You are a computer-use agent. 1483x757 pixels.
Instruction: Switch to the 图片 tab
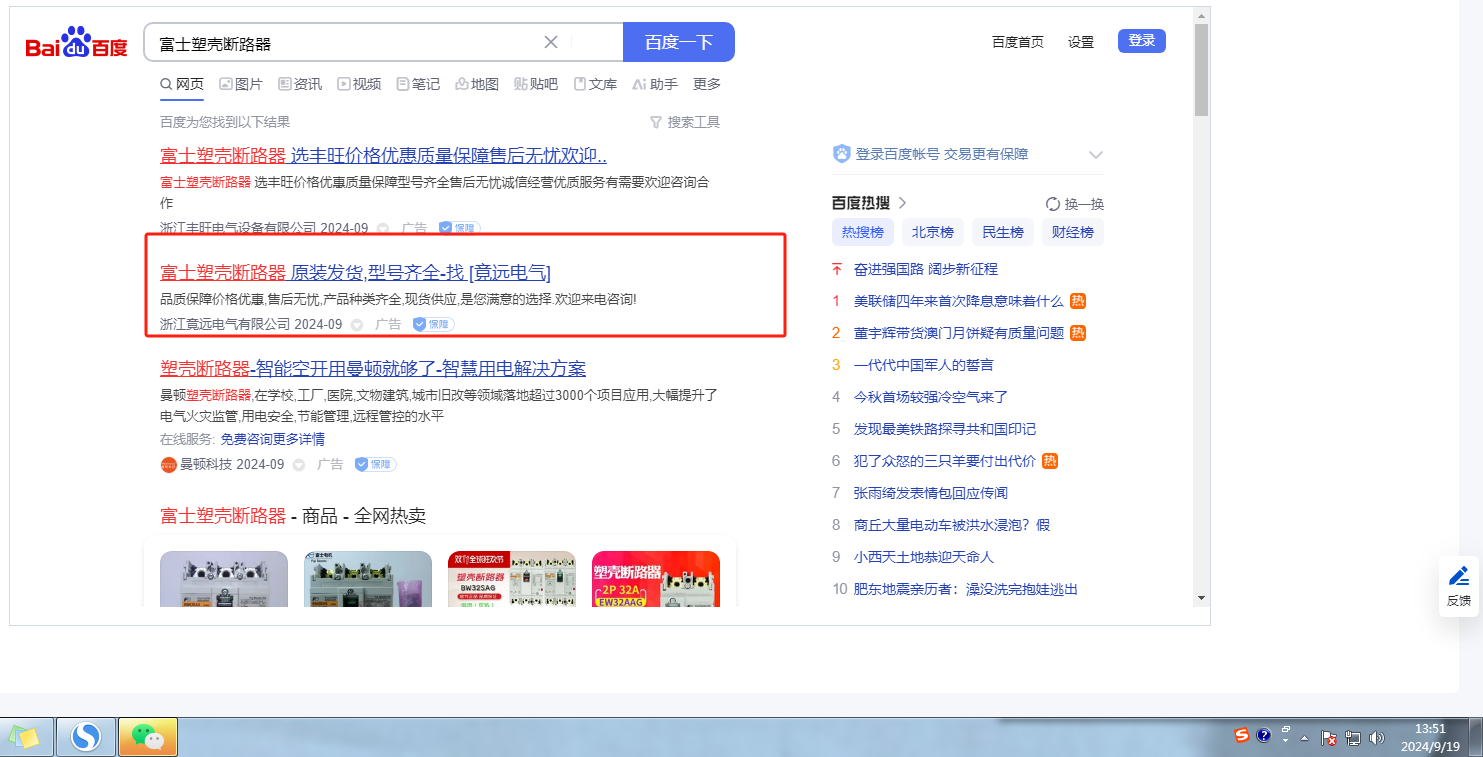(x=241, y=84)
